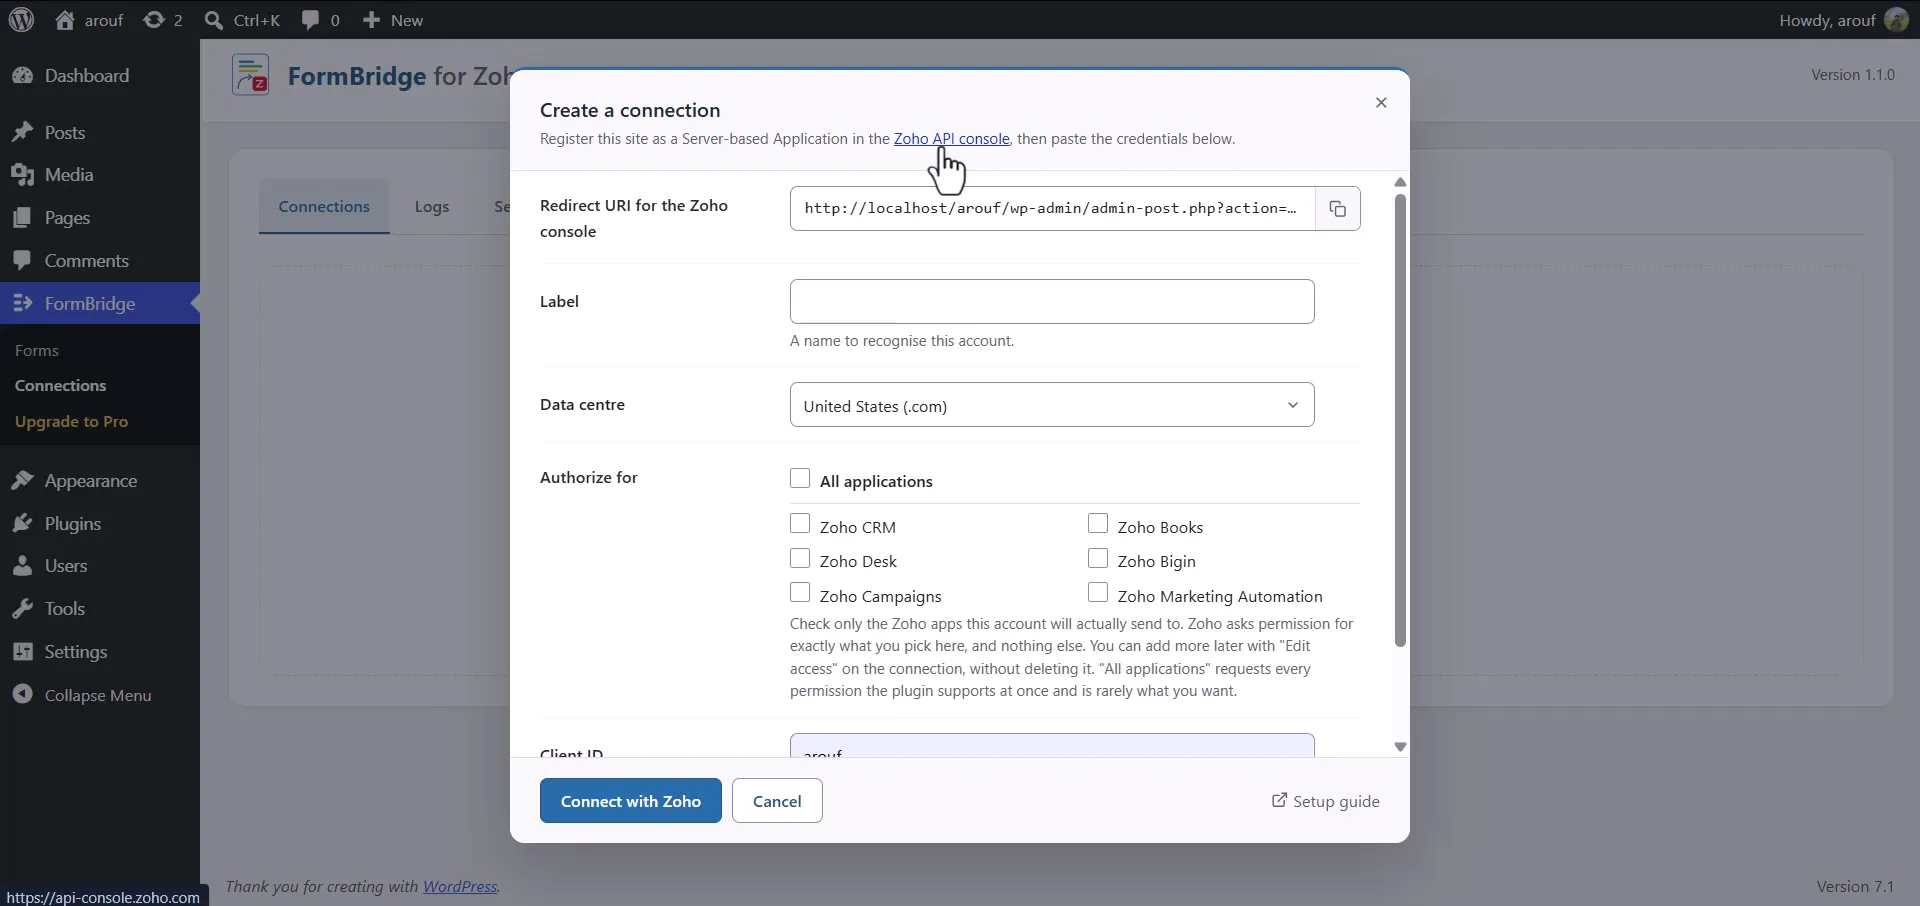Visit the arouf site home icon

(65, 20)
